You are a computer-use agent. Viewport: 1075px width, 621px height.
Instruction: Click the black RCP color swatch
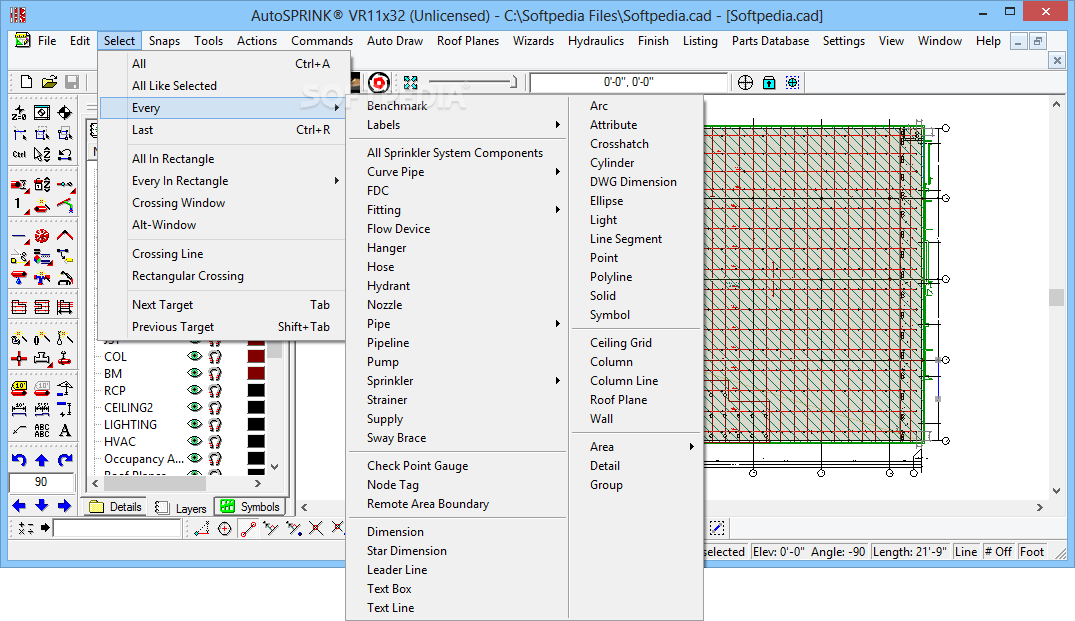tap(256, 390)
